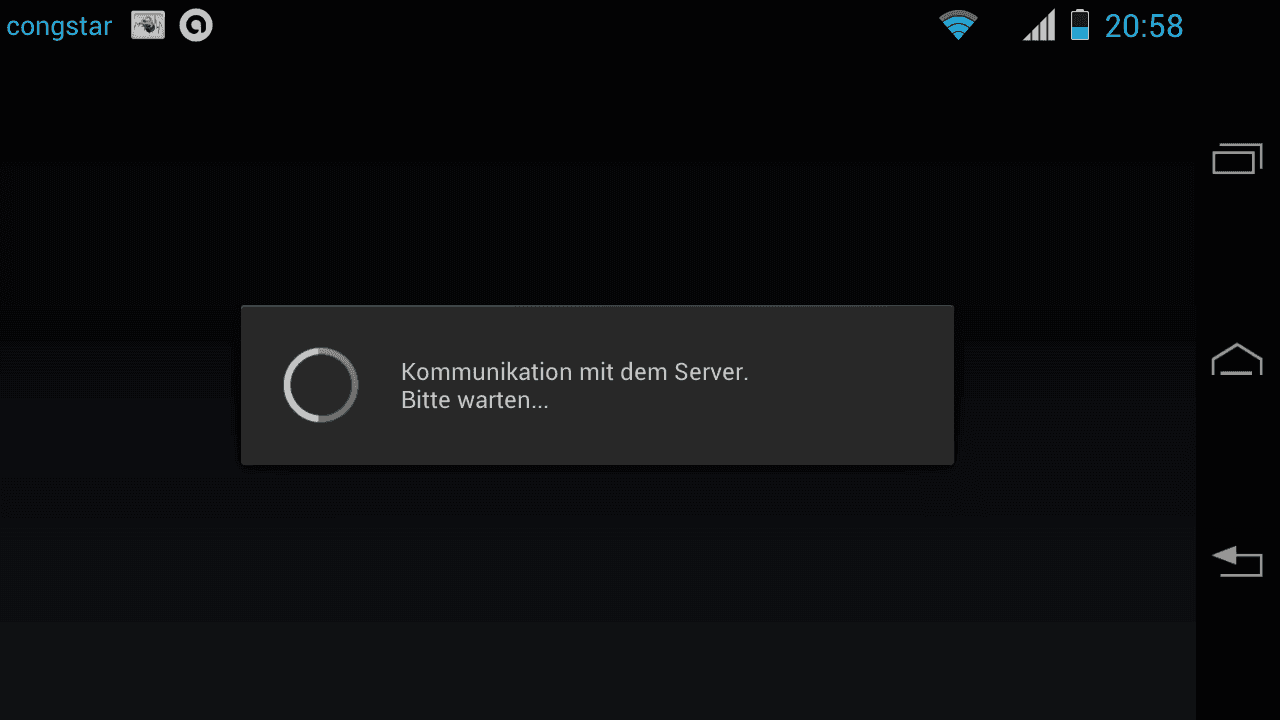Tap the 20:58 clock in the status bar

(1144, 26)
